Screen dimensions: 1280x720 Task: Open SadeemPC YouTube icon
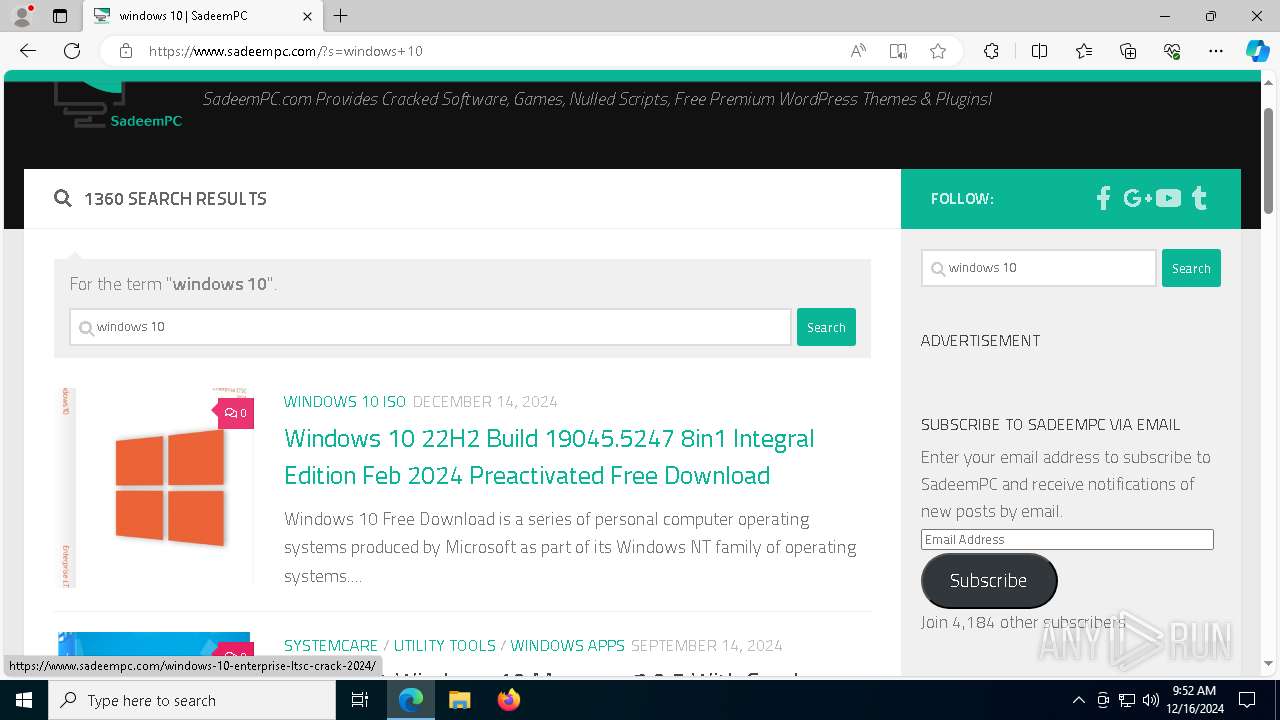(x=1168, y=198)
